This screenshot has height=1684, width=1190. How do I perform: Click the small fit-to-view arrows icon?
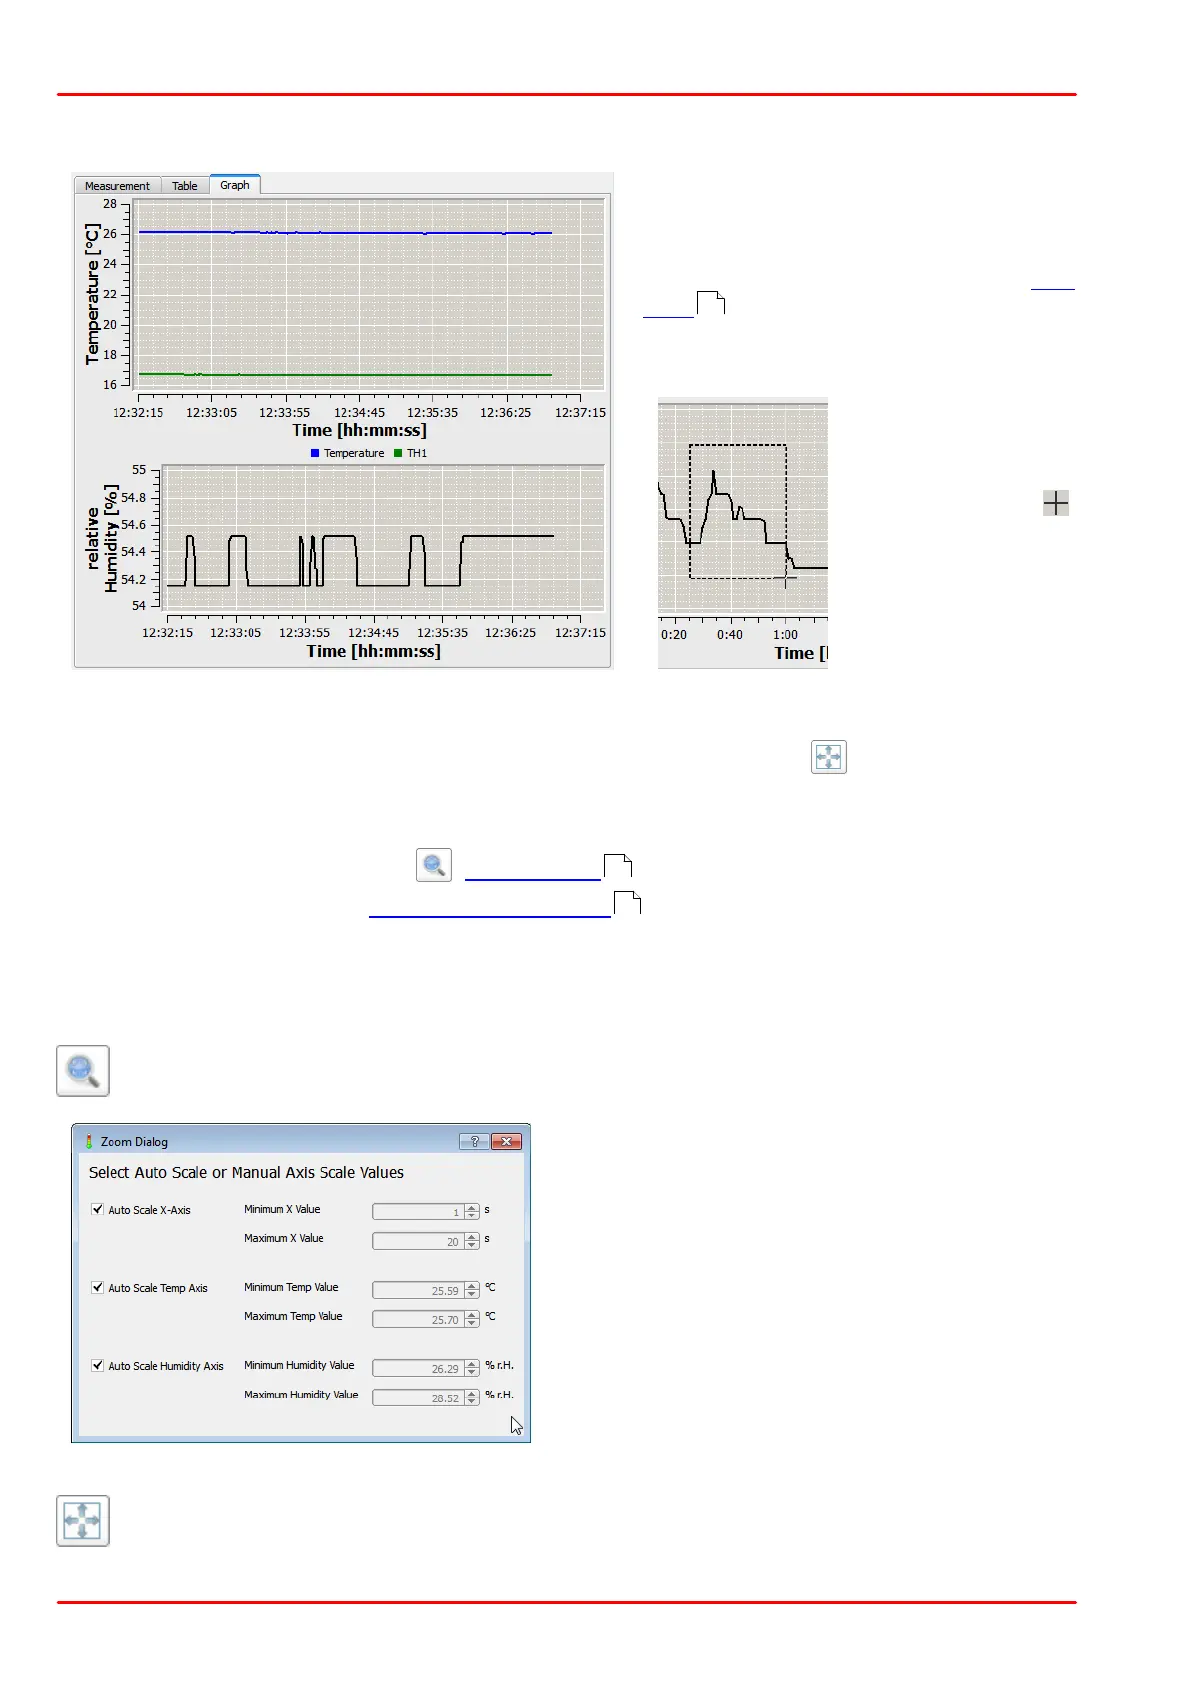[x=829, y=757]
